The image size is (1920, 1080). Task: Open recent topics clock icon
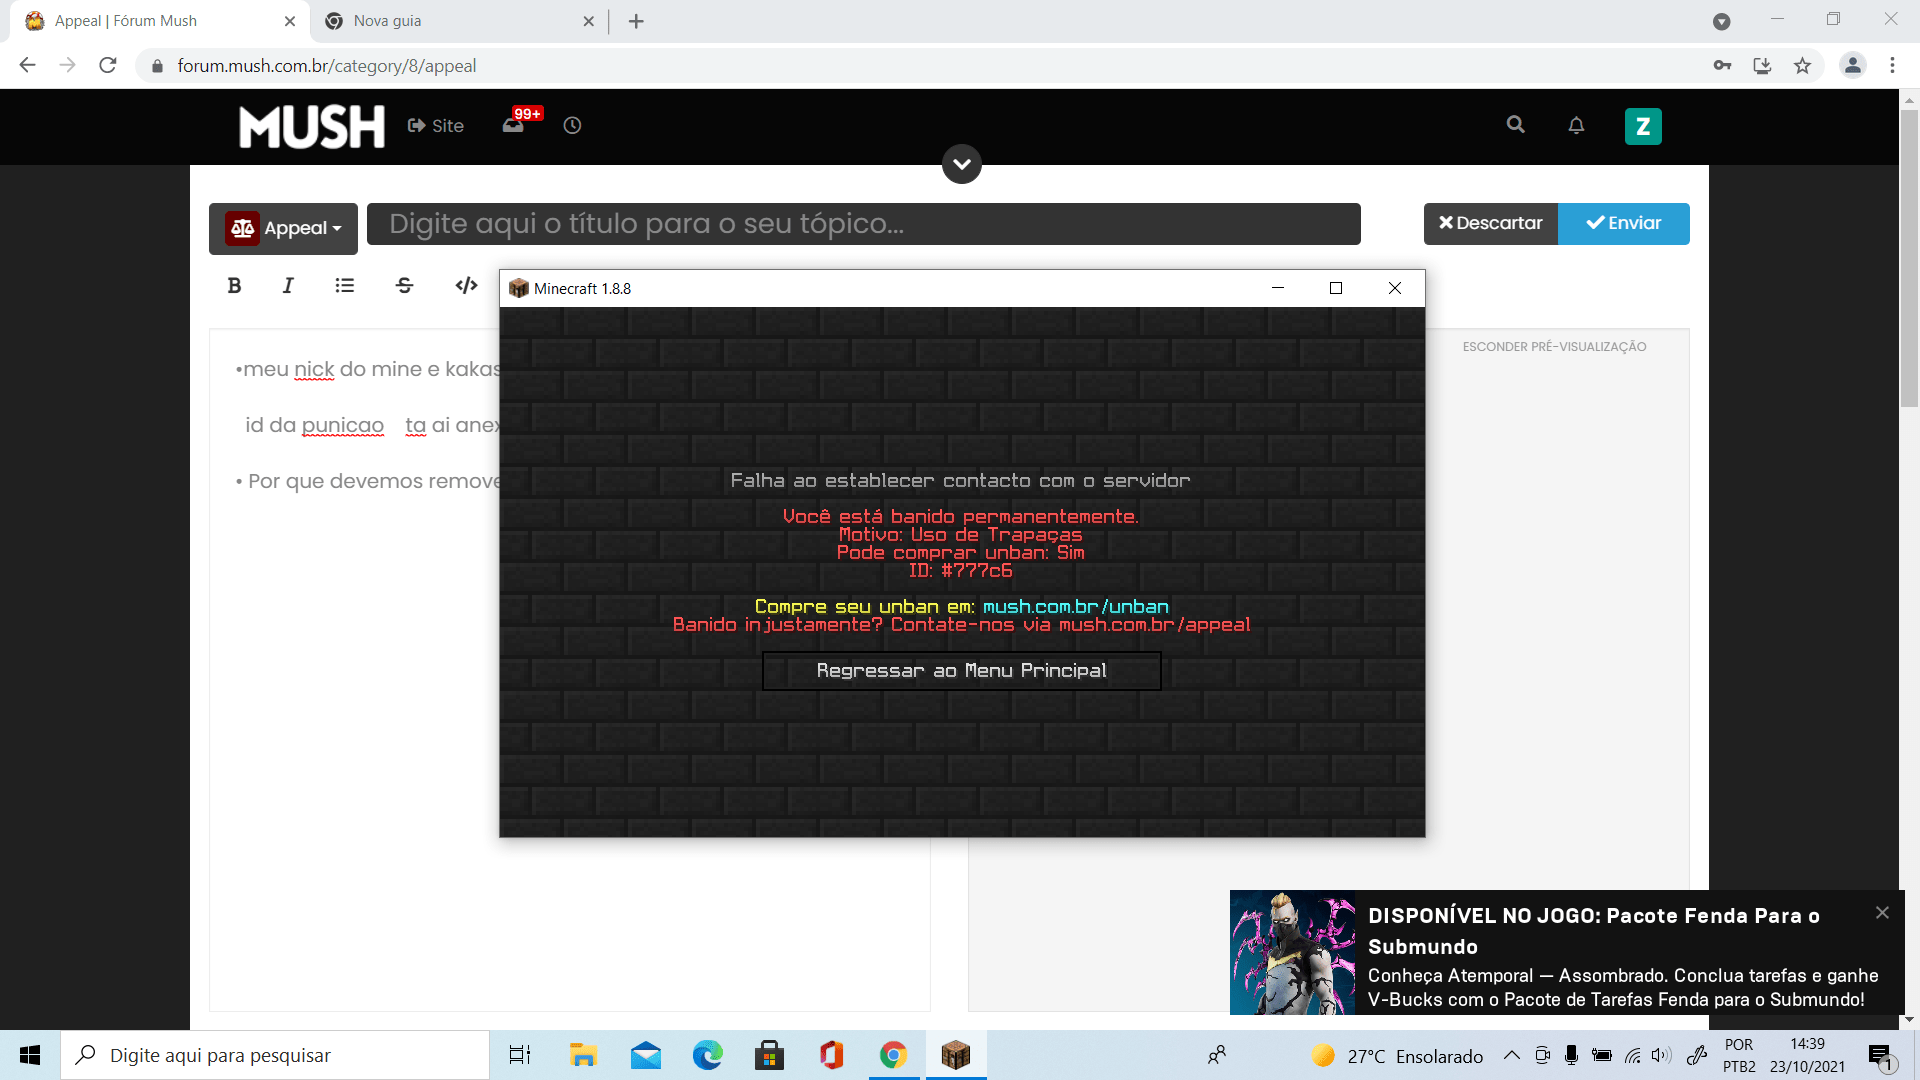point(572,126)
